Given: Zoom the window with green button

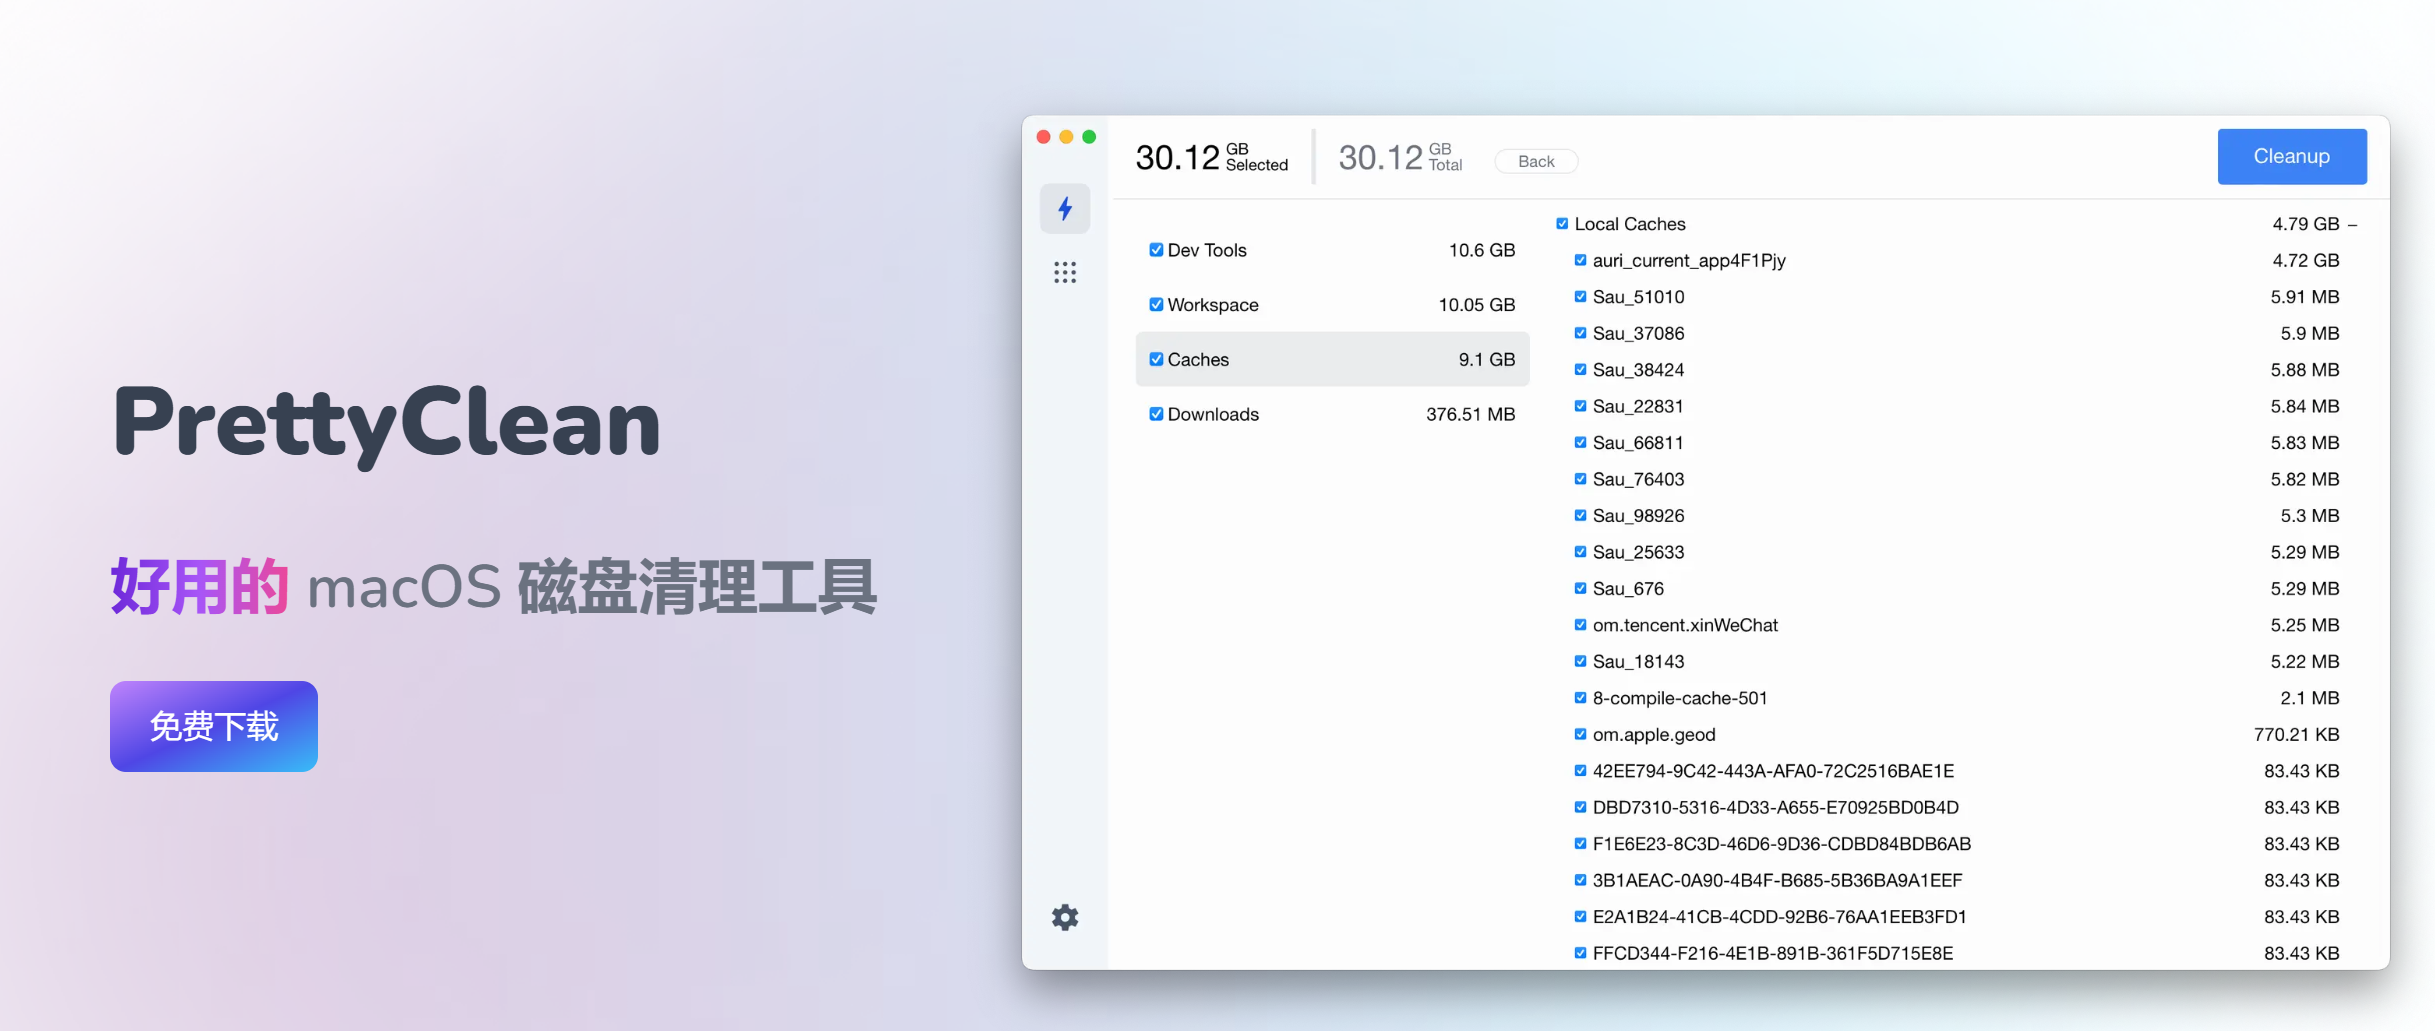Looking at the screenshot, I should (x=1089, y=137).
